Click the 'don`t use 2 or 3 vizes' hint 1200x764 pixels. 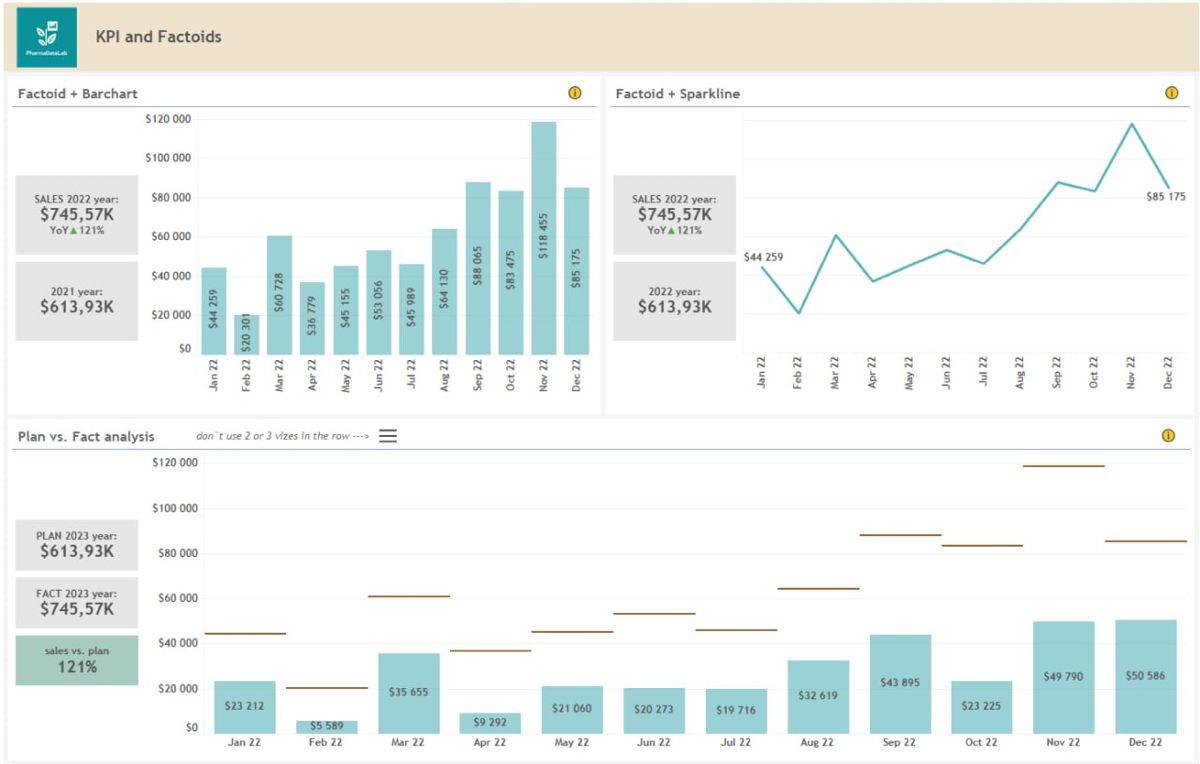283,436
